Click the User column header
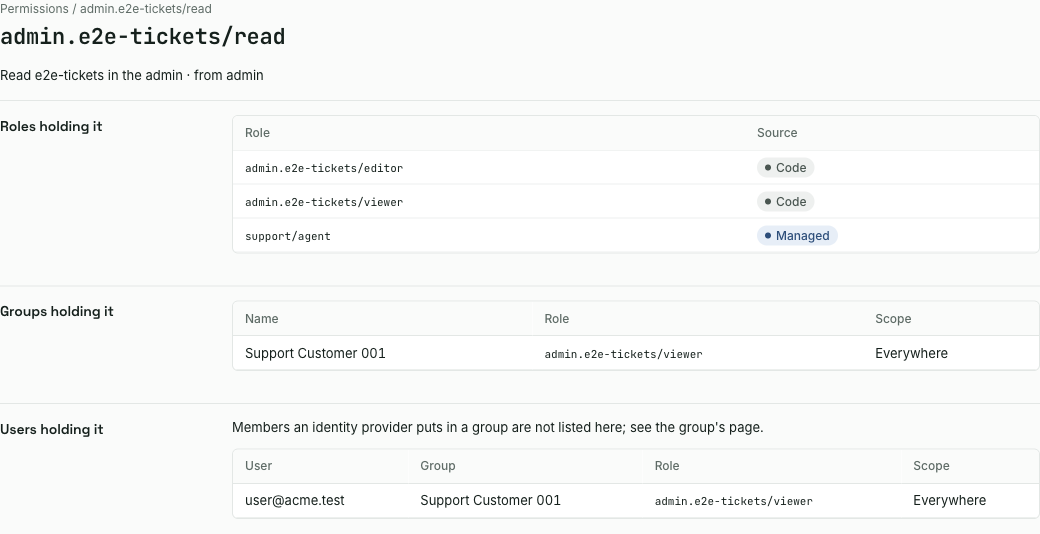This screenshot has width=1040, height=534. 258,466
